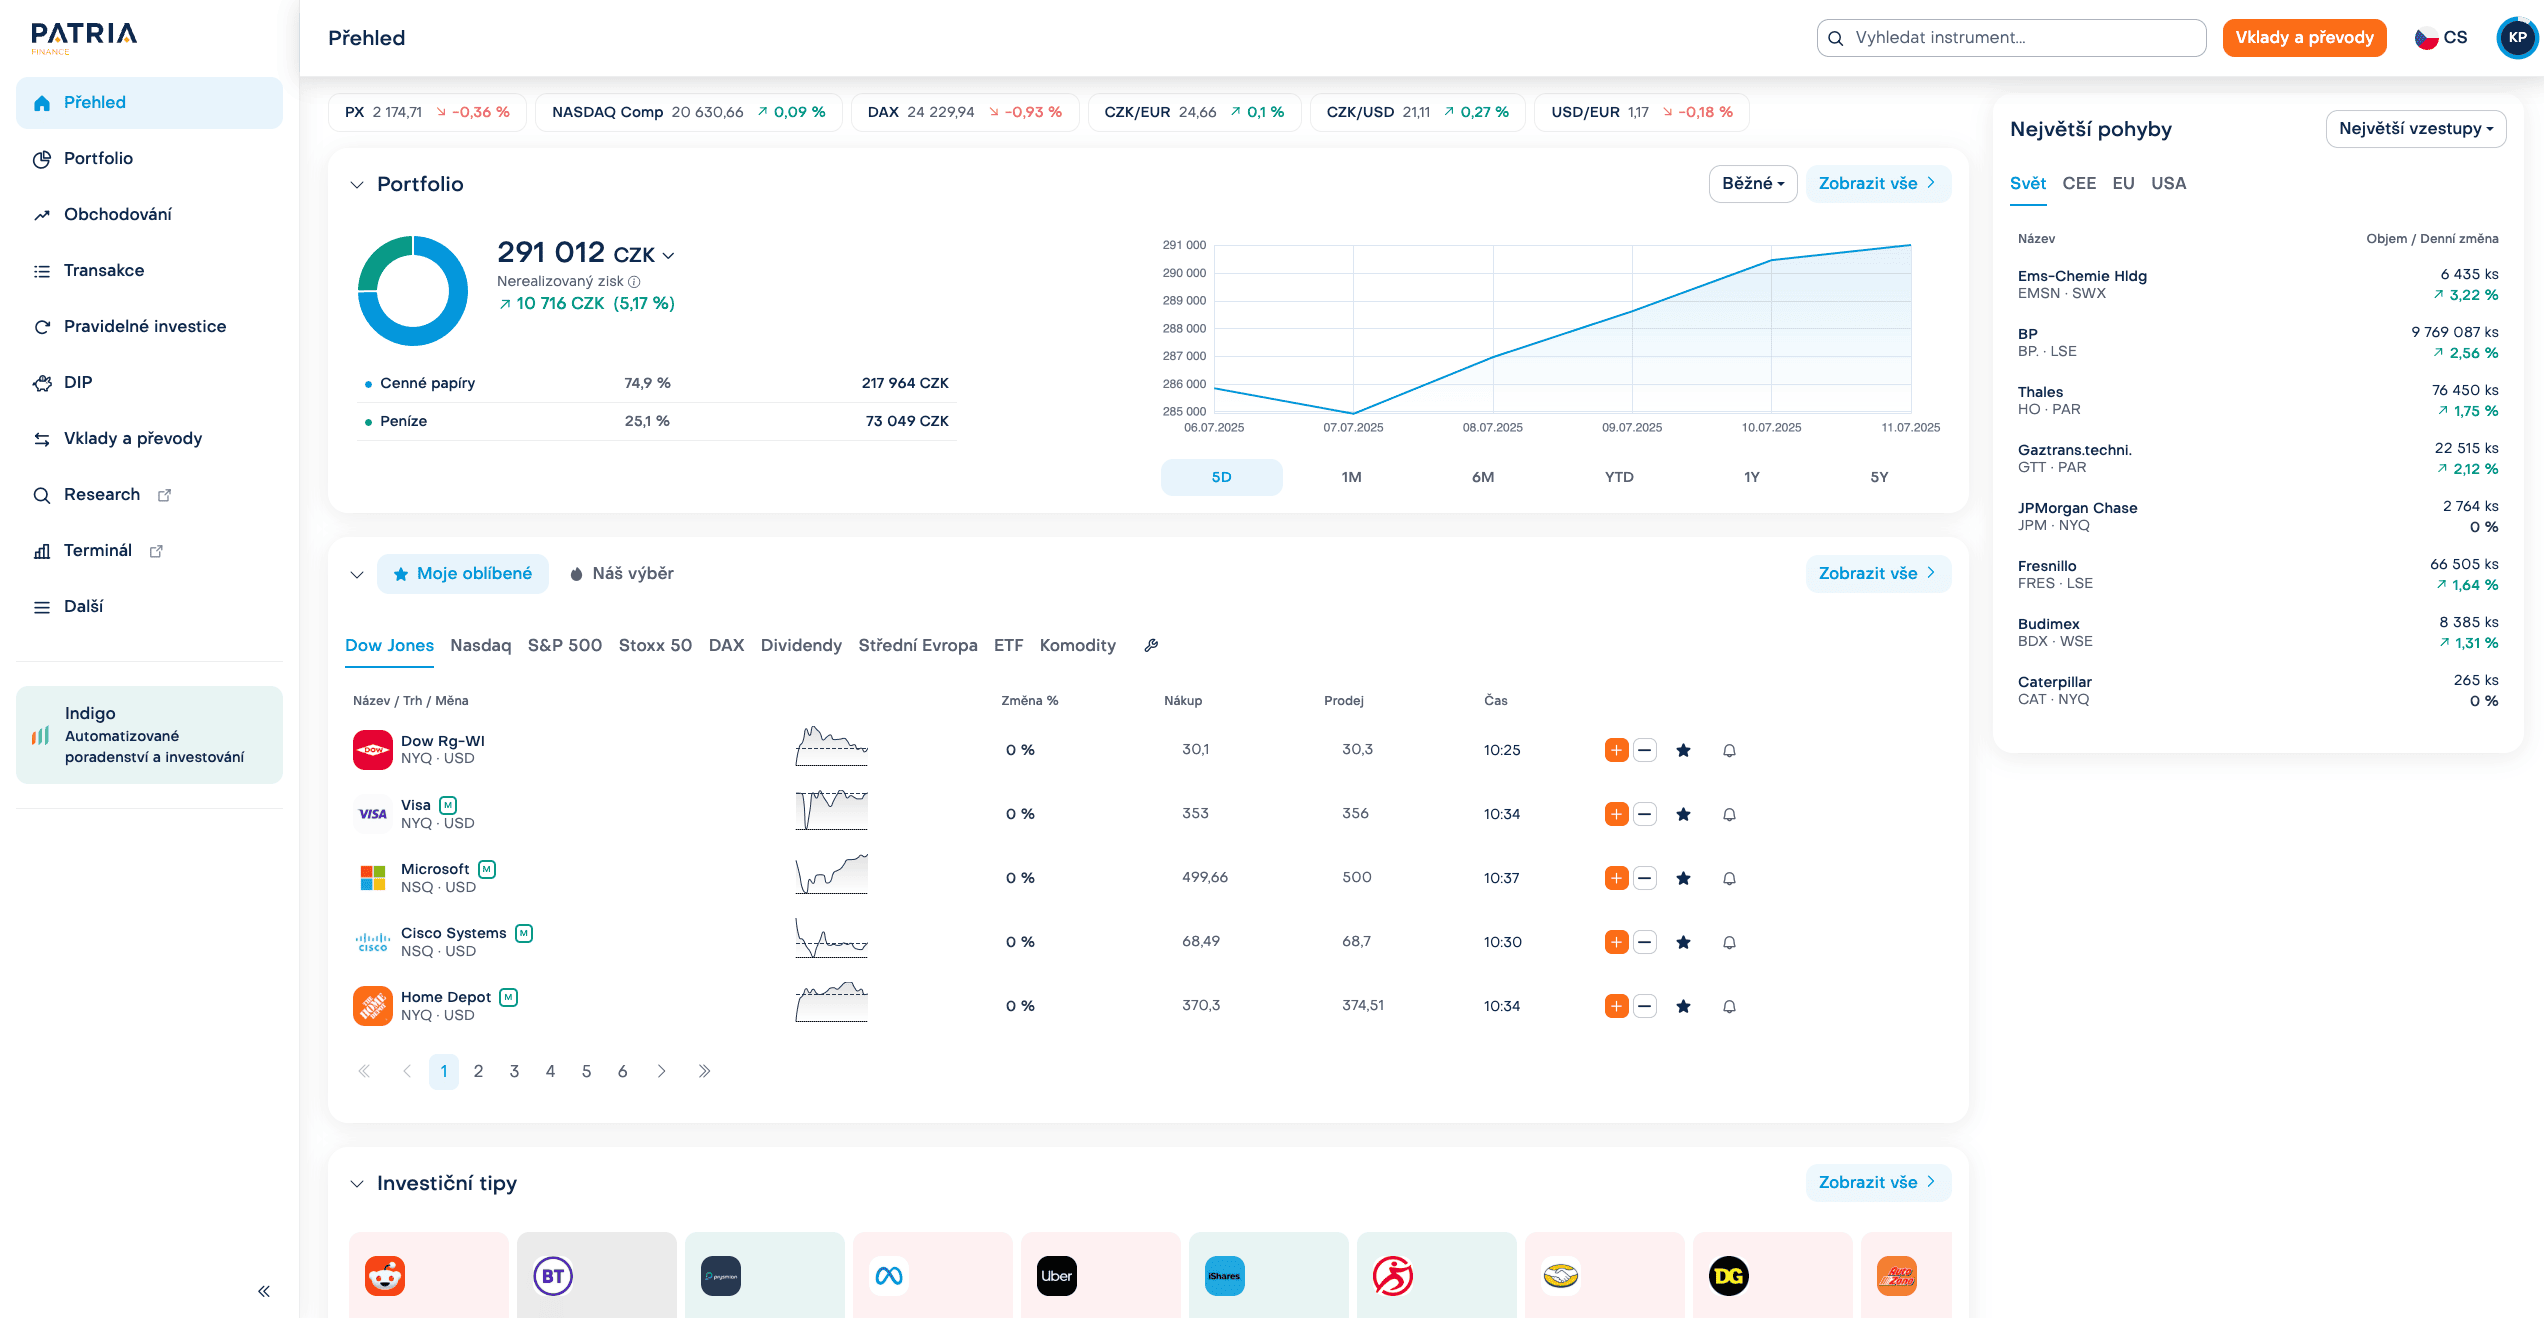Screen dimensions: 2544x1318
Task: Switch to Náš výběr list
Action: tap(621, 573)
